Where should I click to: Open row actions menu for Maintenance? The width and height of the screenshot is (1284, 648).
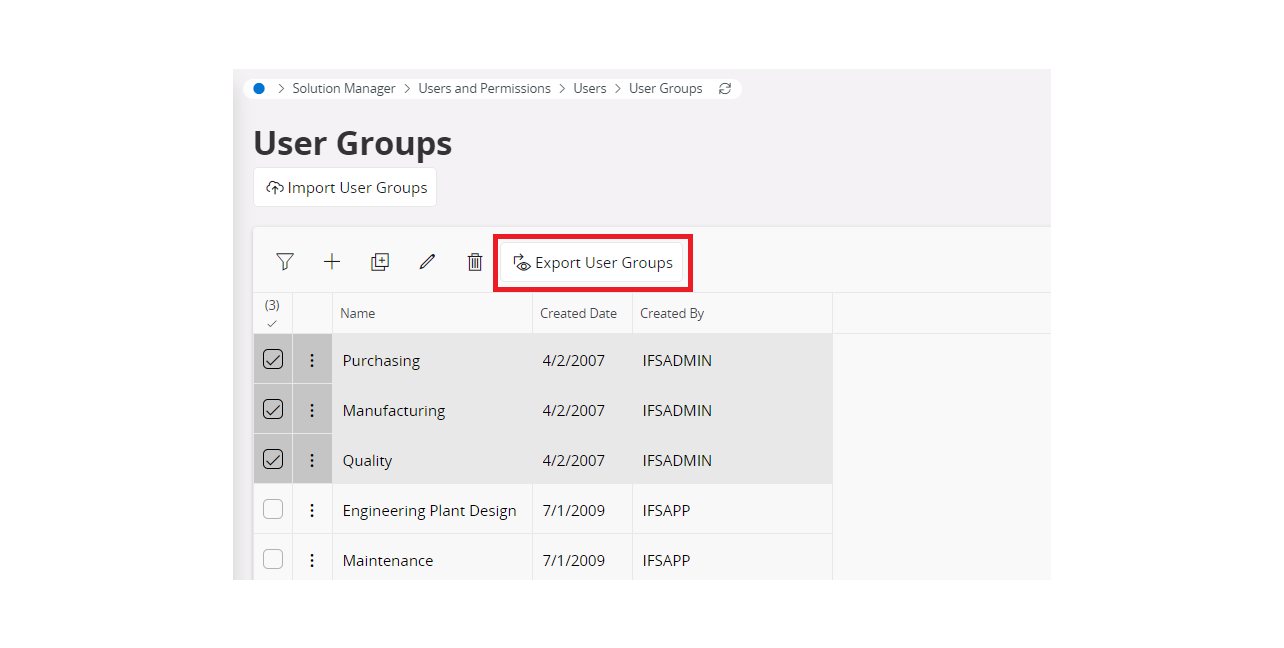pos(312,560)
